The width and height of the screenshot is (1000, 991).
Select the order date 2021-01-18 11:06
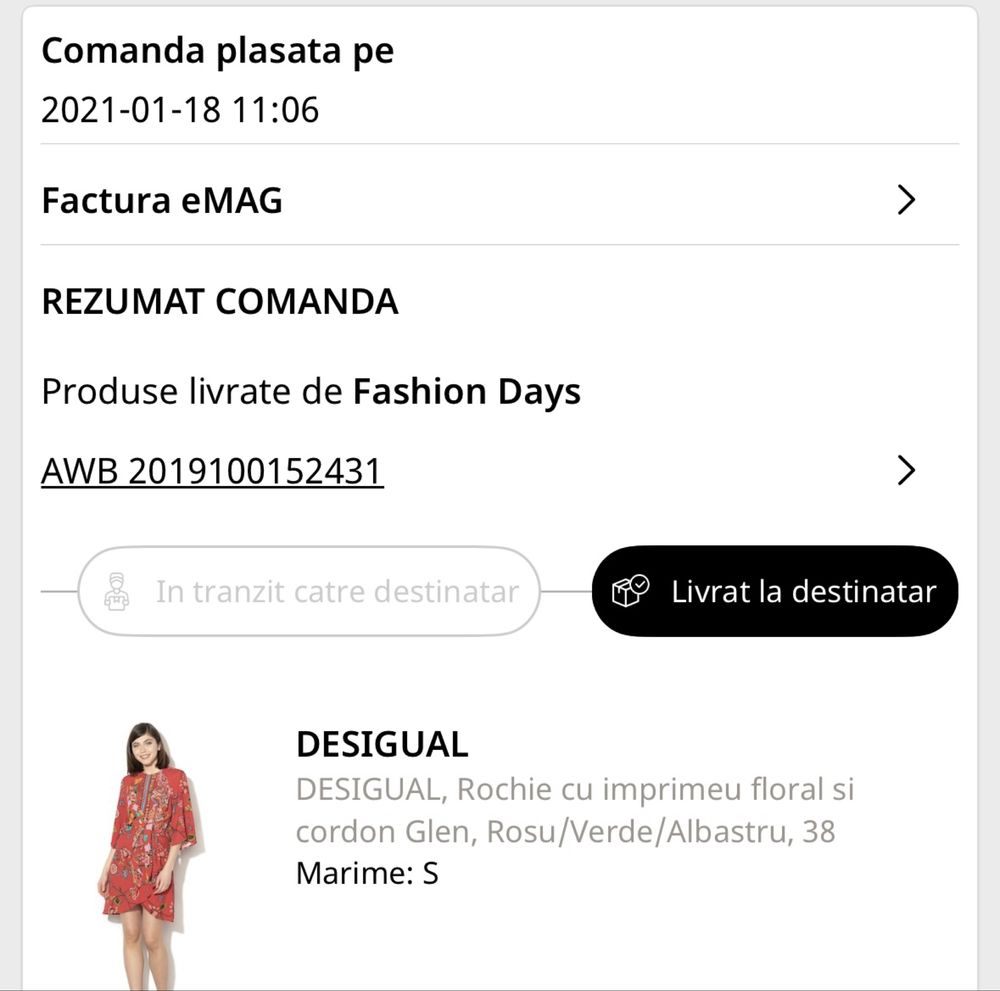tap(180, 110)
